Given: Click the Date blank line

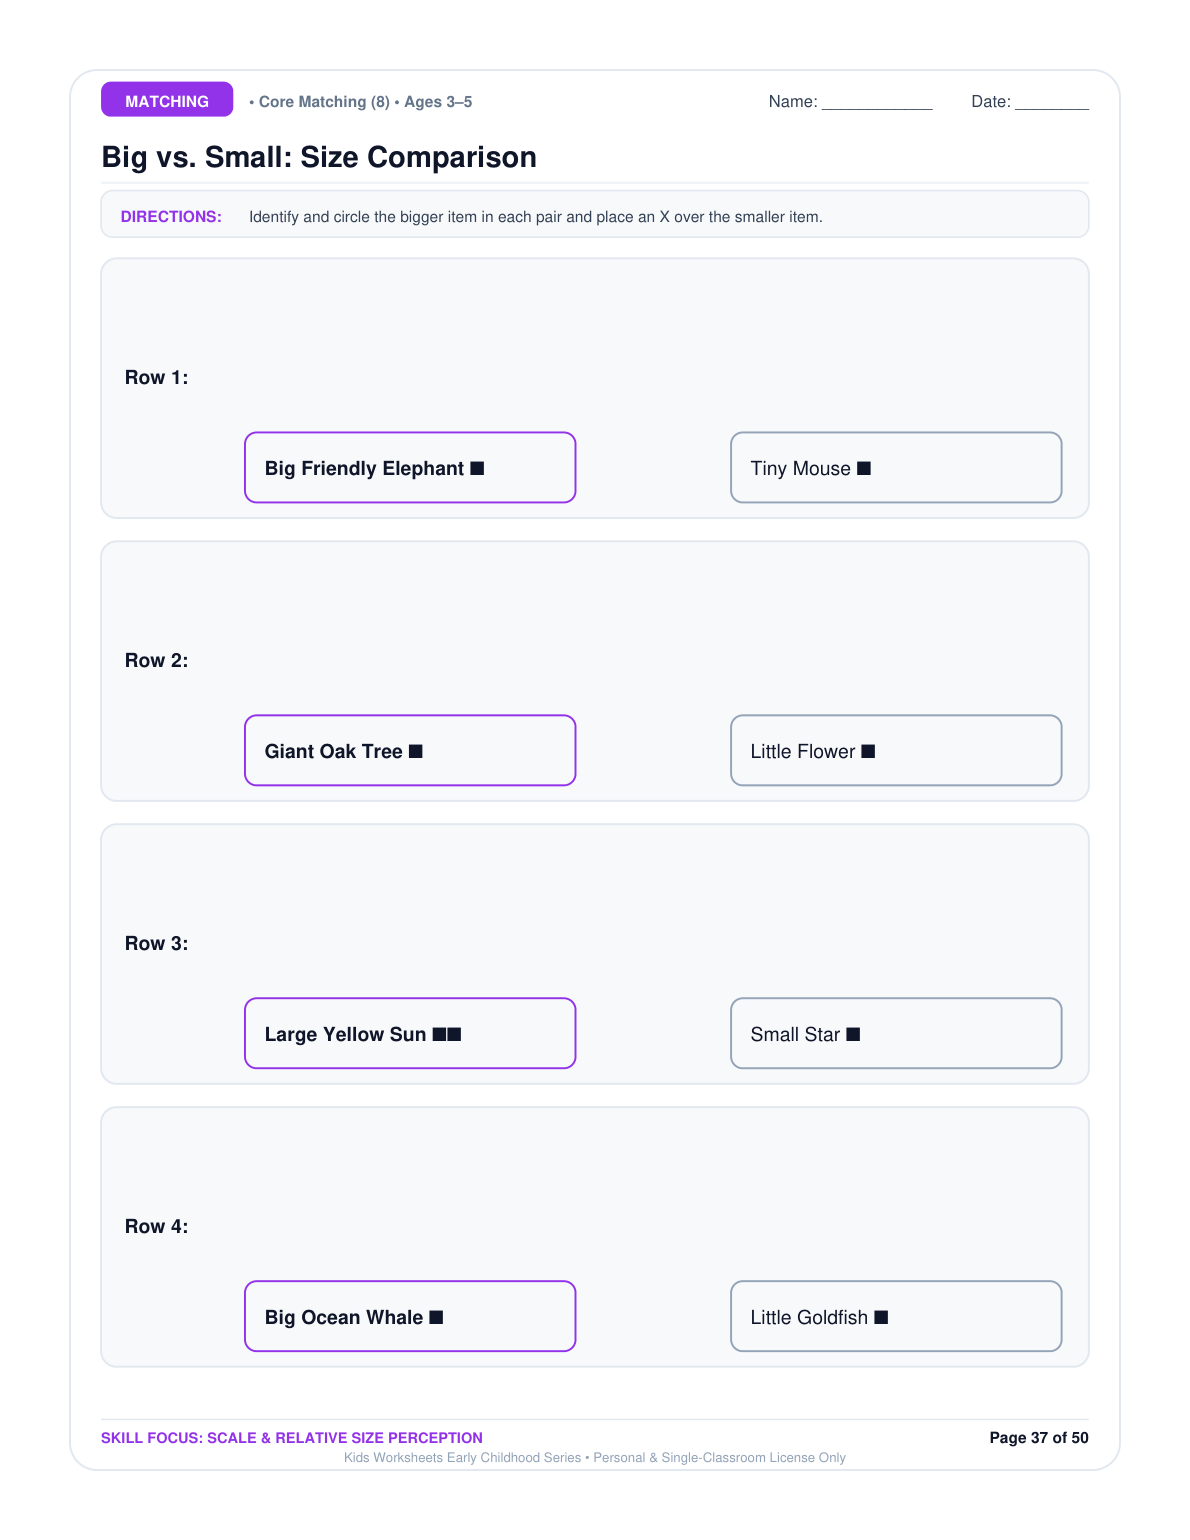Looking at the screenshot, I should 1052,104.
